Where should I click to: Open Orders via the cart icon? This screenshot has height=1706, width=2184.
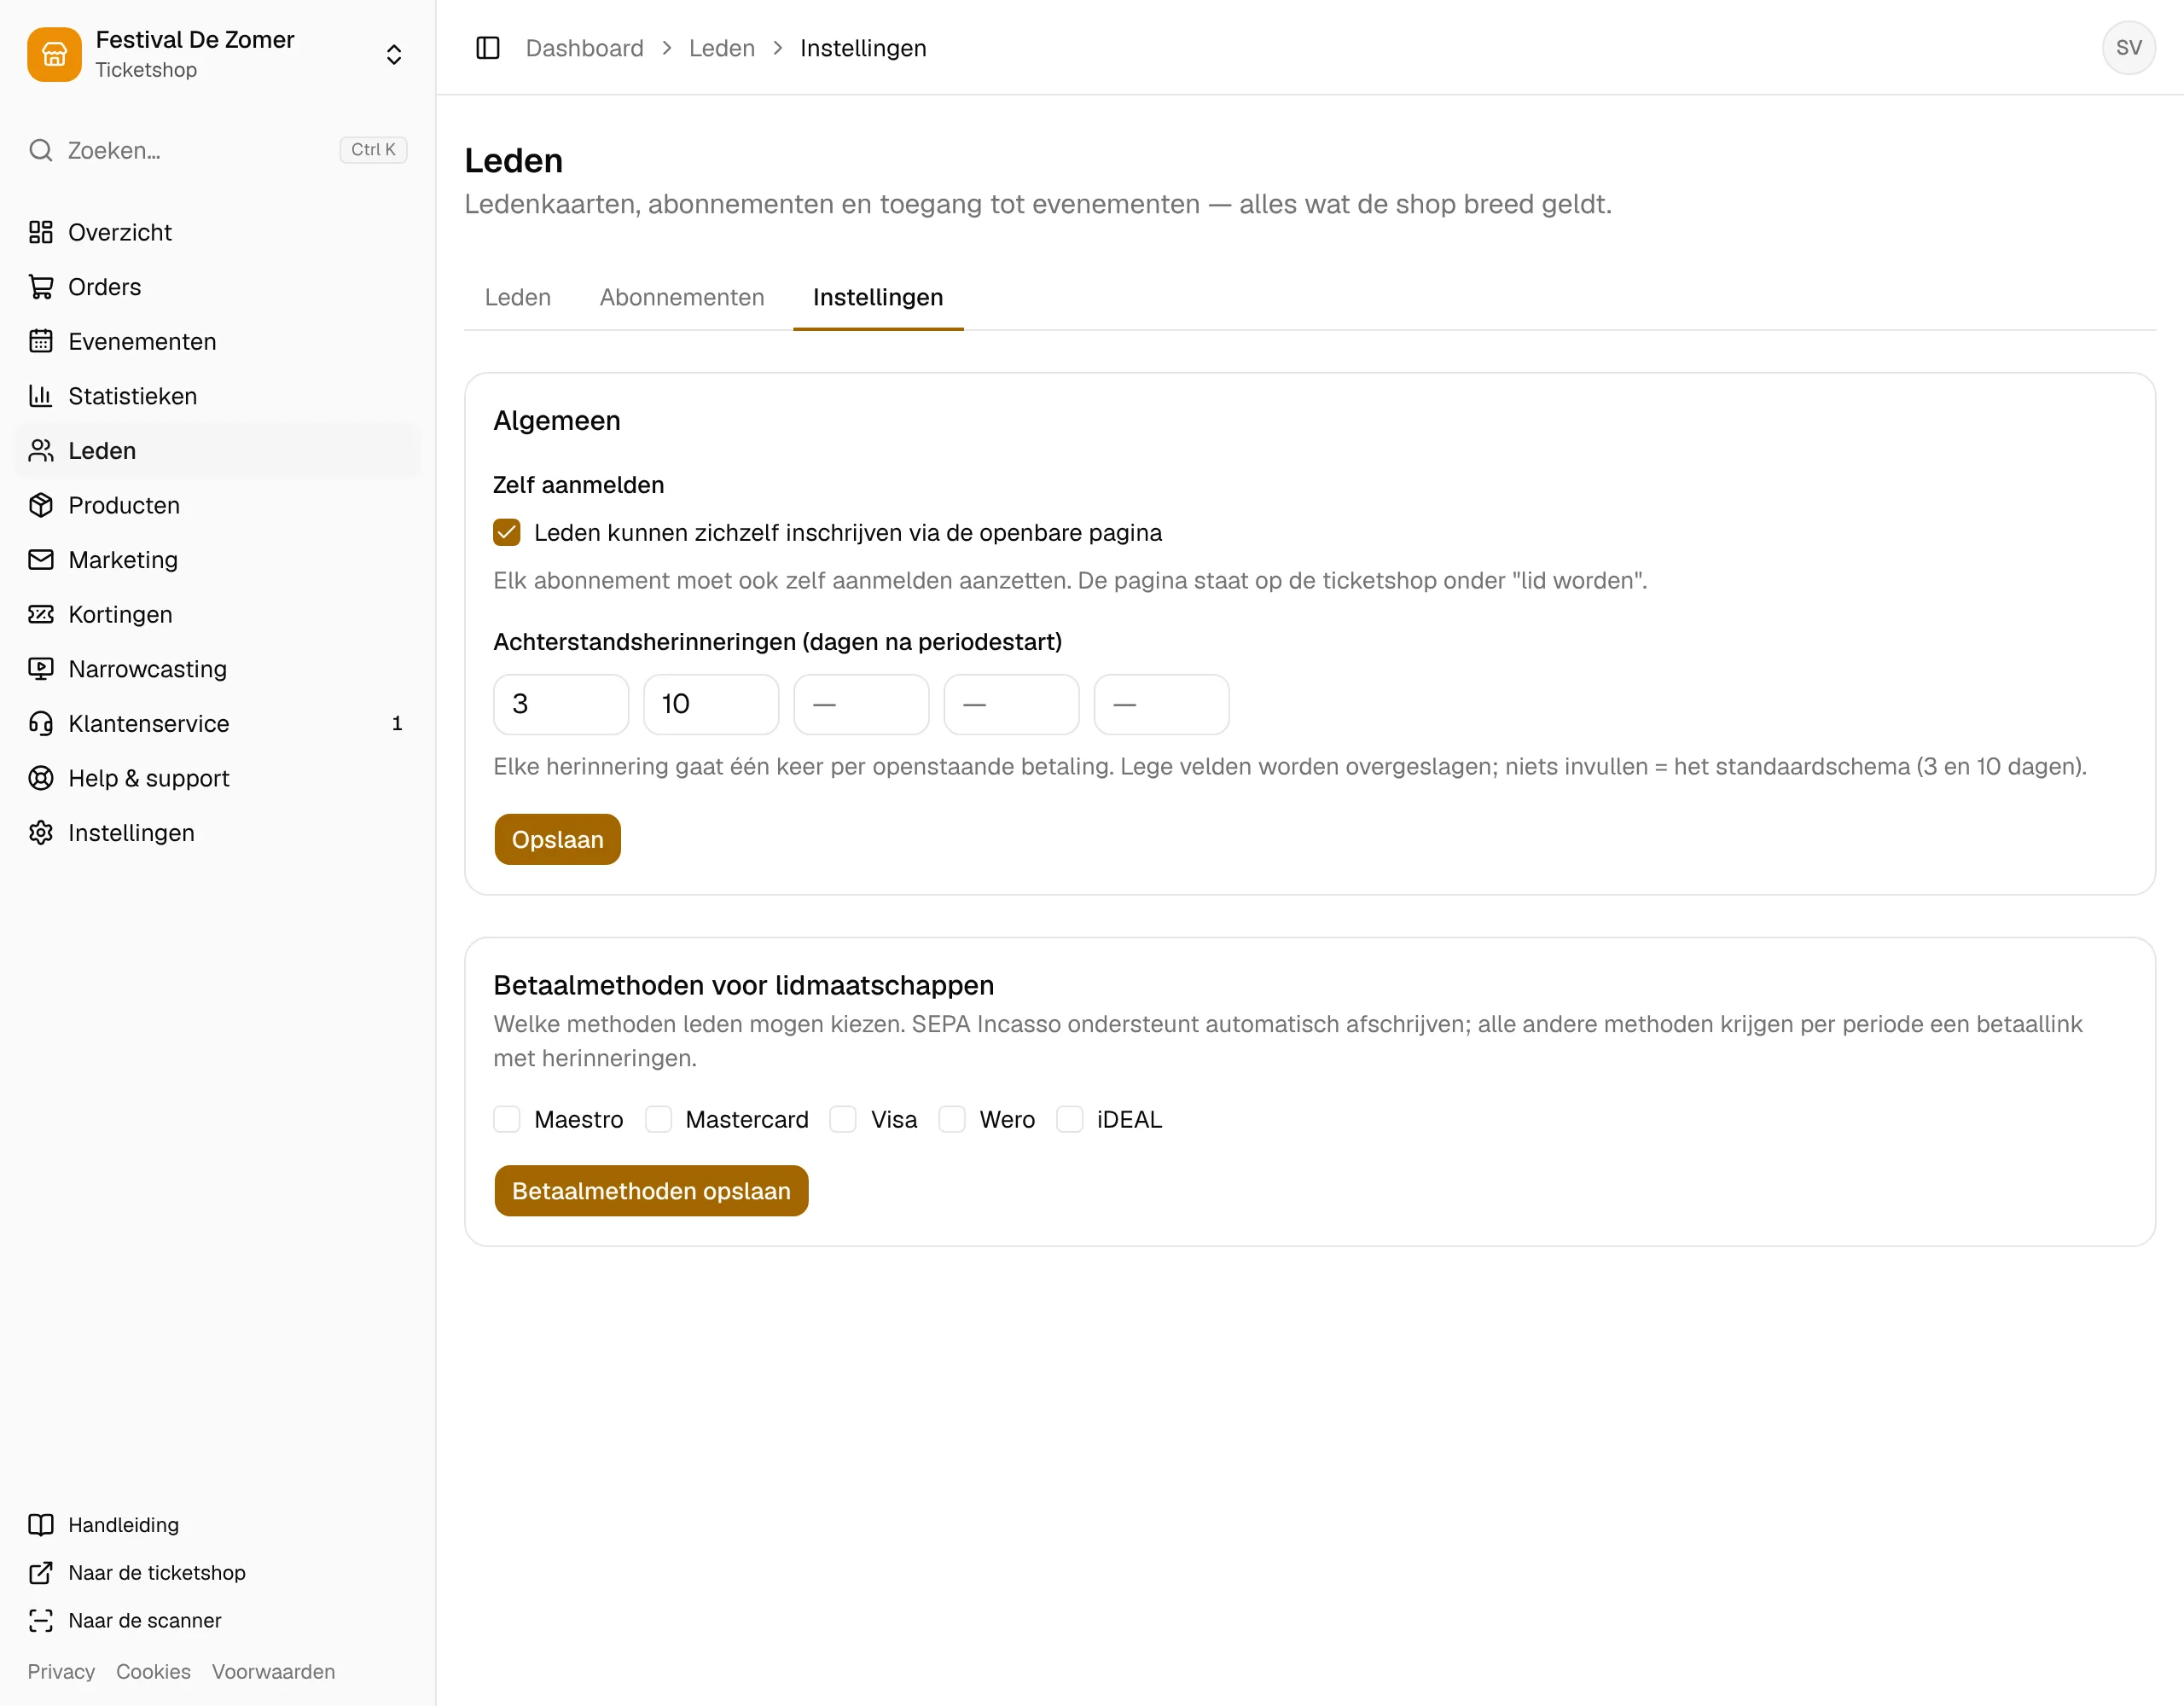click(x=41, y=287)
